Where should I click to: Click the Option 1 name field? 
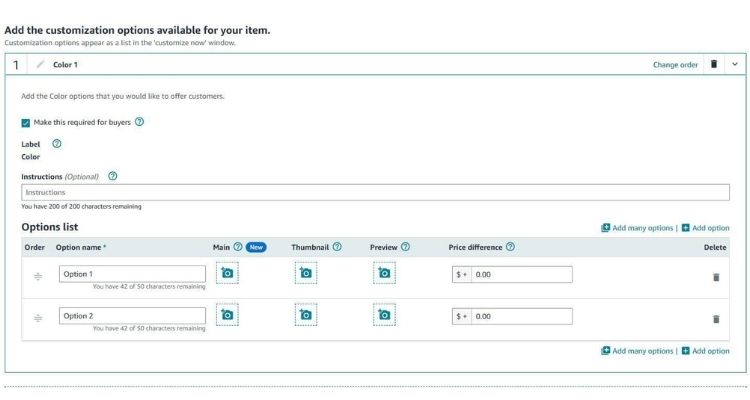132,274
